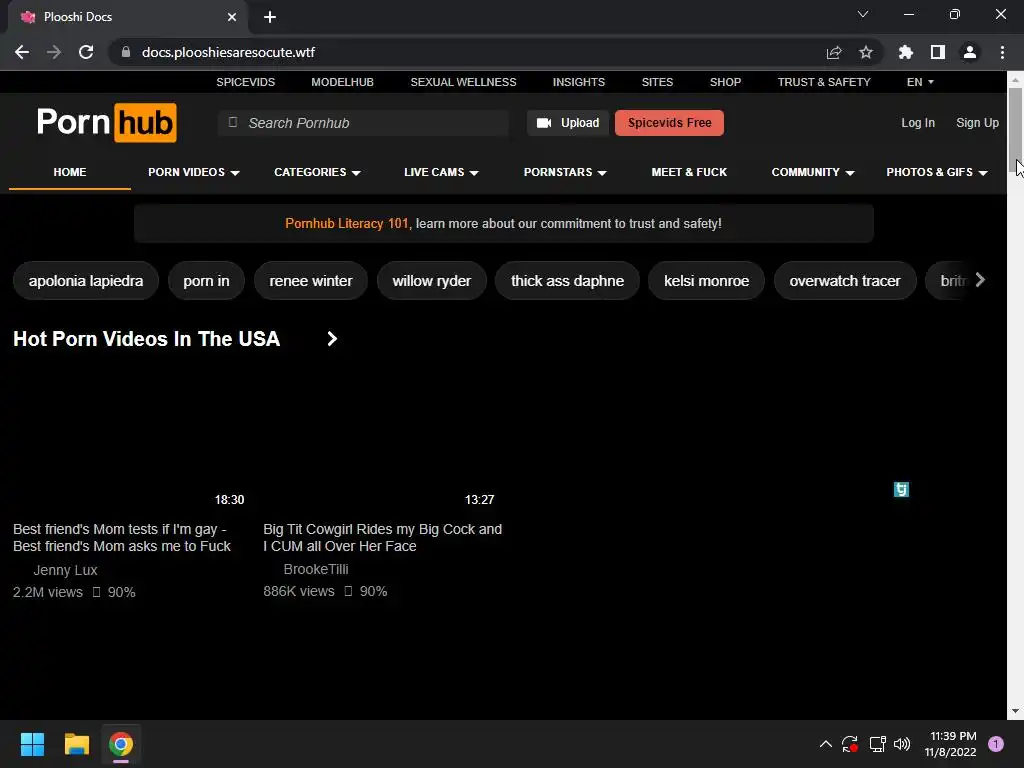
Task: Click the chevron next to section heading
Action: click(x=332, y=338)
